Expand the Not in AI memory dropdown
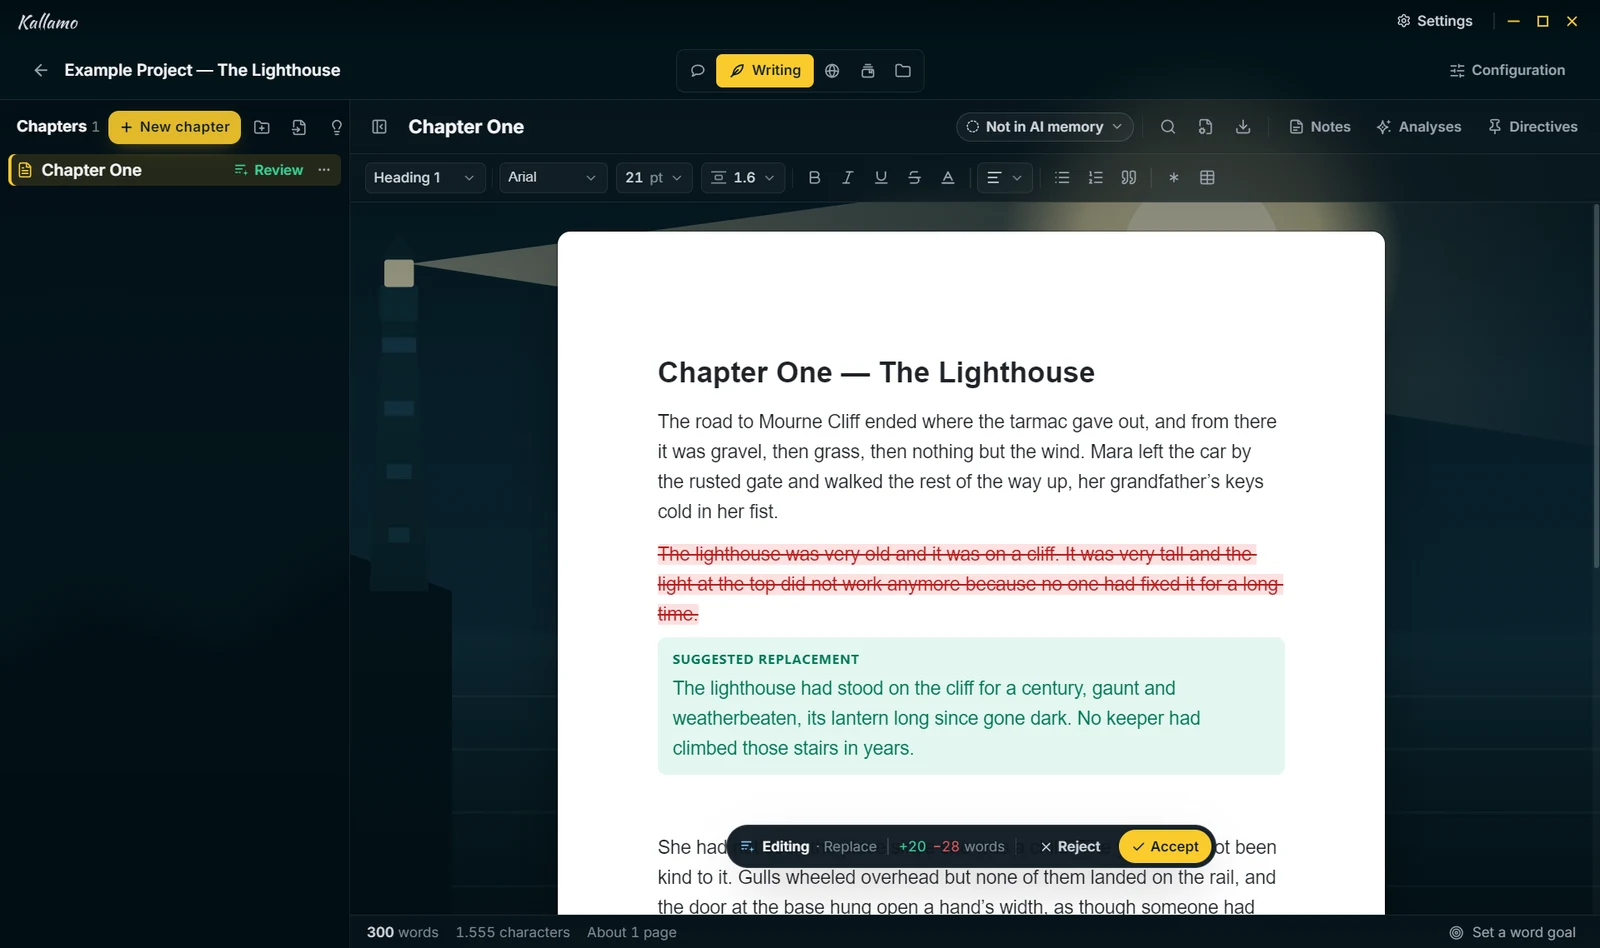The image size is (1600, 948). click(x=1045, y=127)
